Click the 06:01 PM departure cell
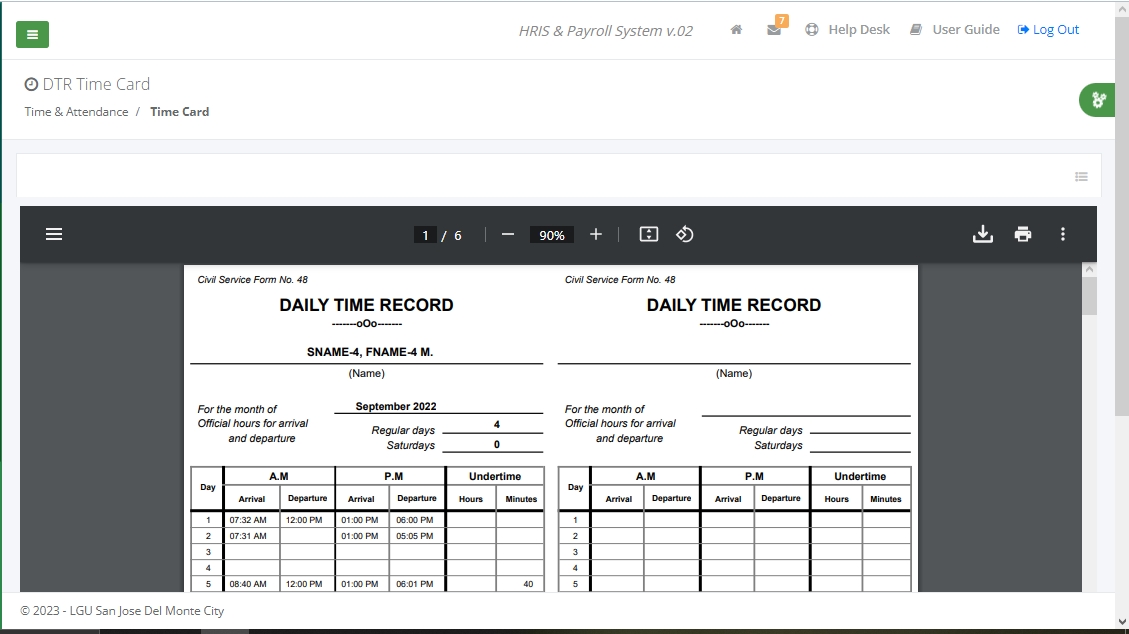 coord(417,584)
